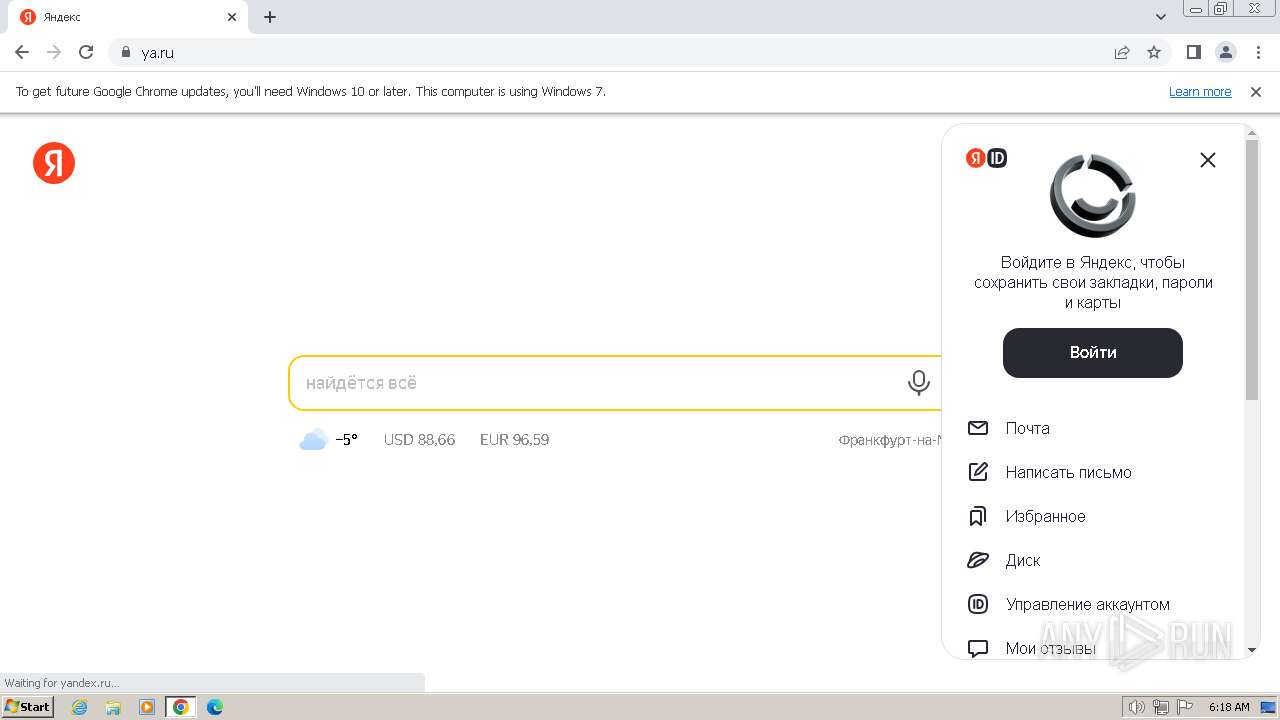Open a new tab with plus button
Screen dimensions: 1280x720
tap(270, 17)
